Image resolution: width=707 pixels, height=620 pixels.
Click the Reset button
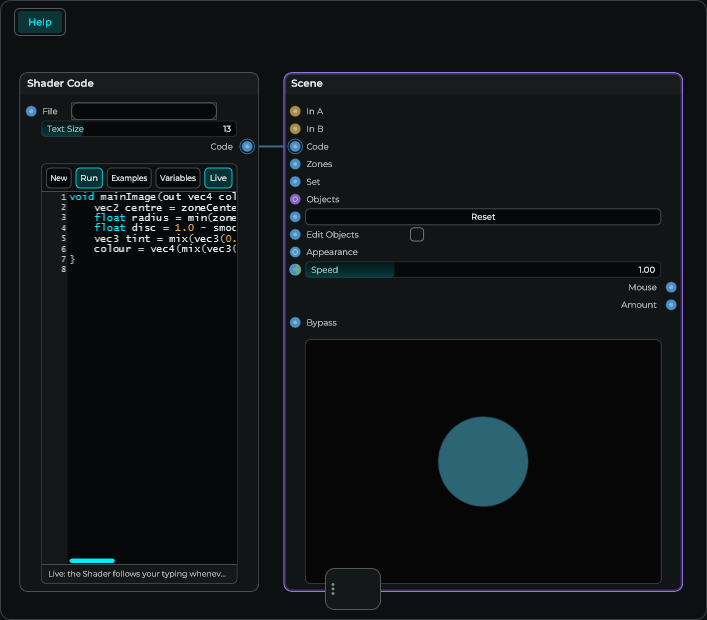click(x=483, y=217)
